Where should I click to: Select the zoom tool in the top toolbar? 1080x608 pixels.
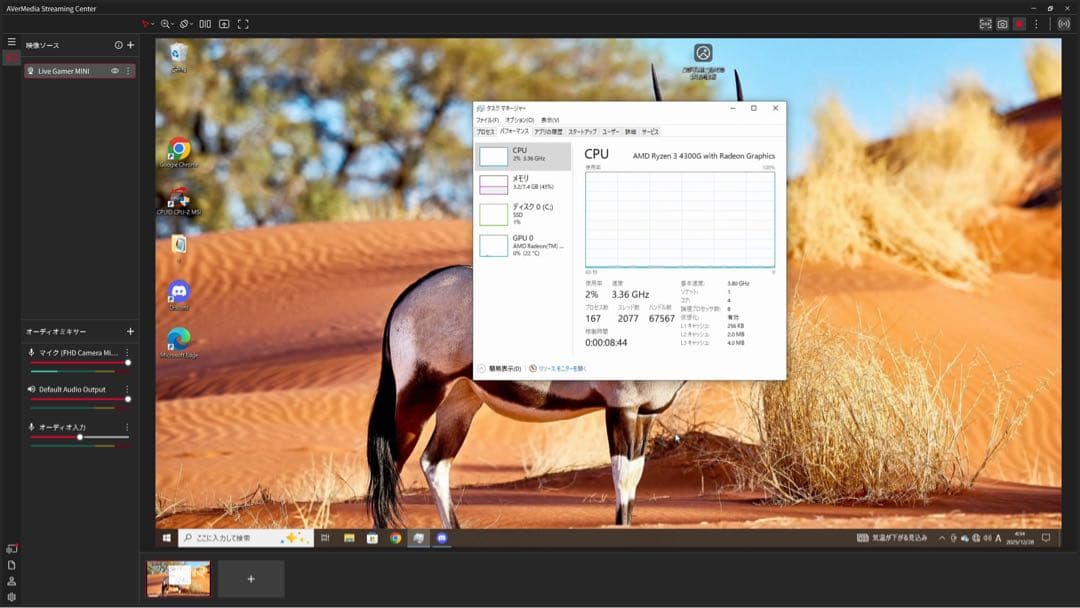(x=165, y=24)
